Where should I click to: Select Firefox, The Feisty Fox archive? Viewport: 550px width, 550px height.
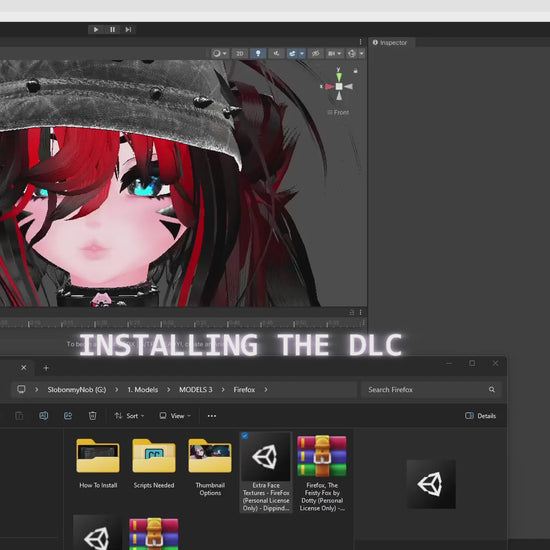point(322,473)
